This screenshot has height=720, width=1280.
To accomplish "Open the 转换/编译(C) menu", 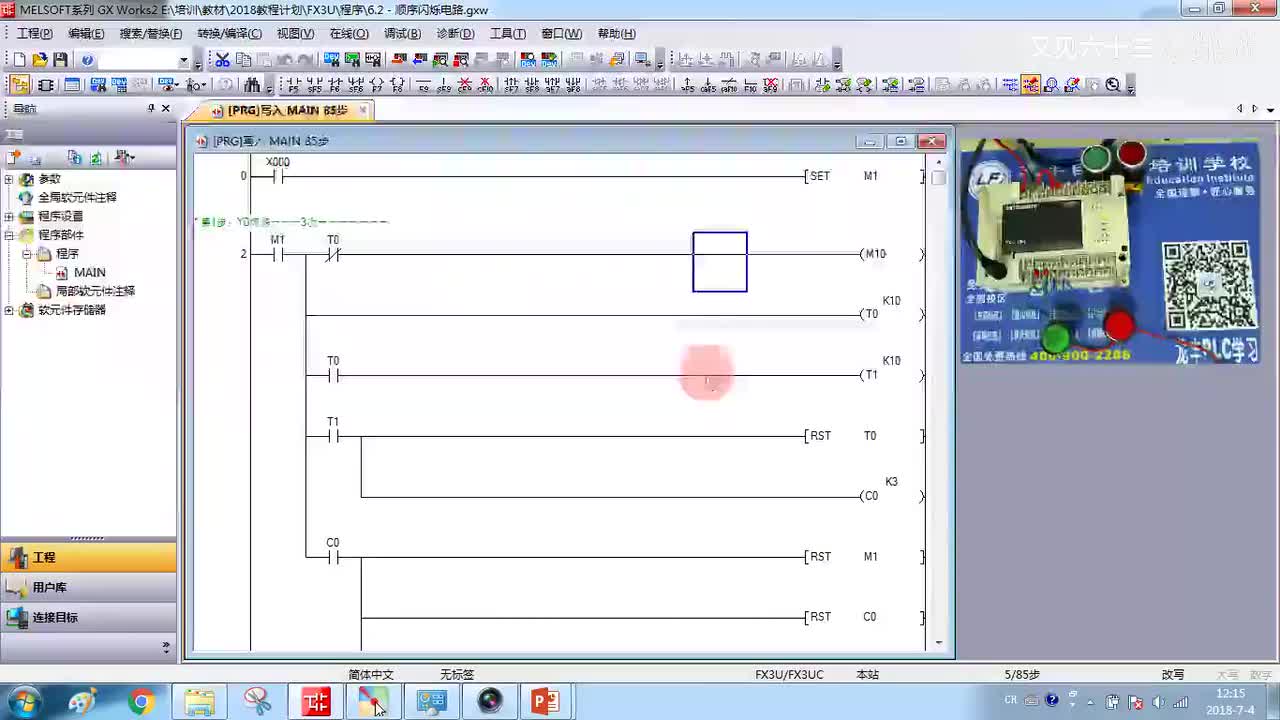I will point(229,33).
